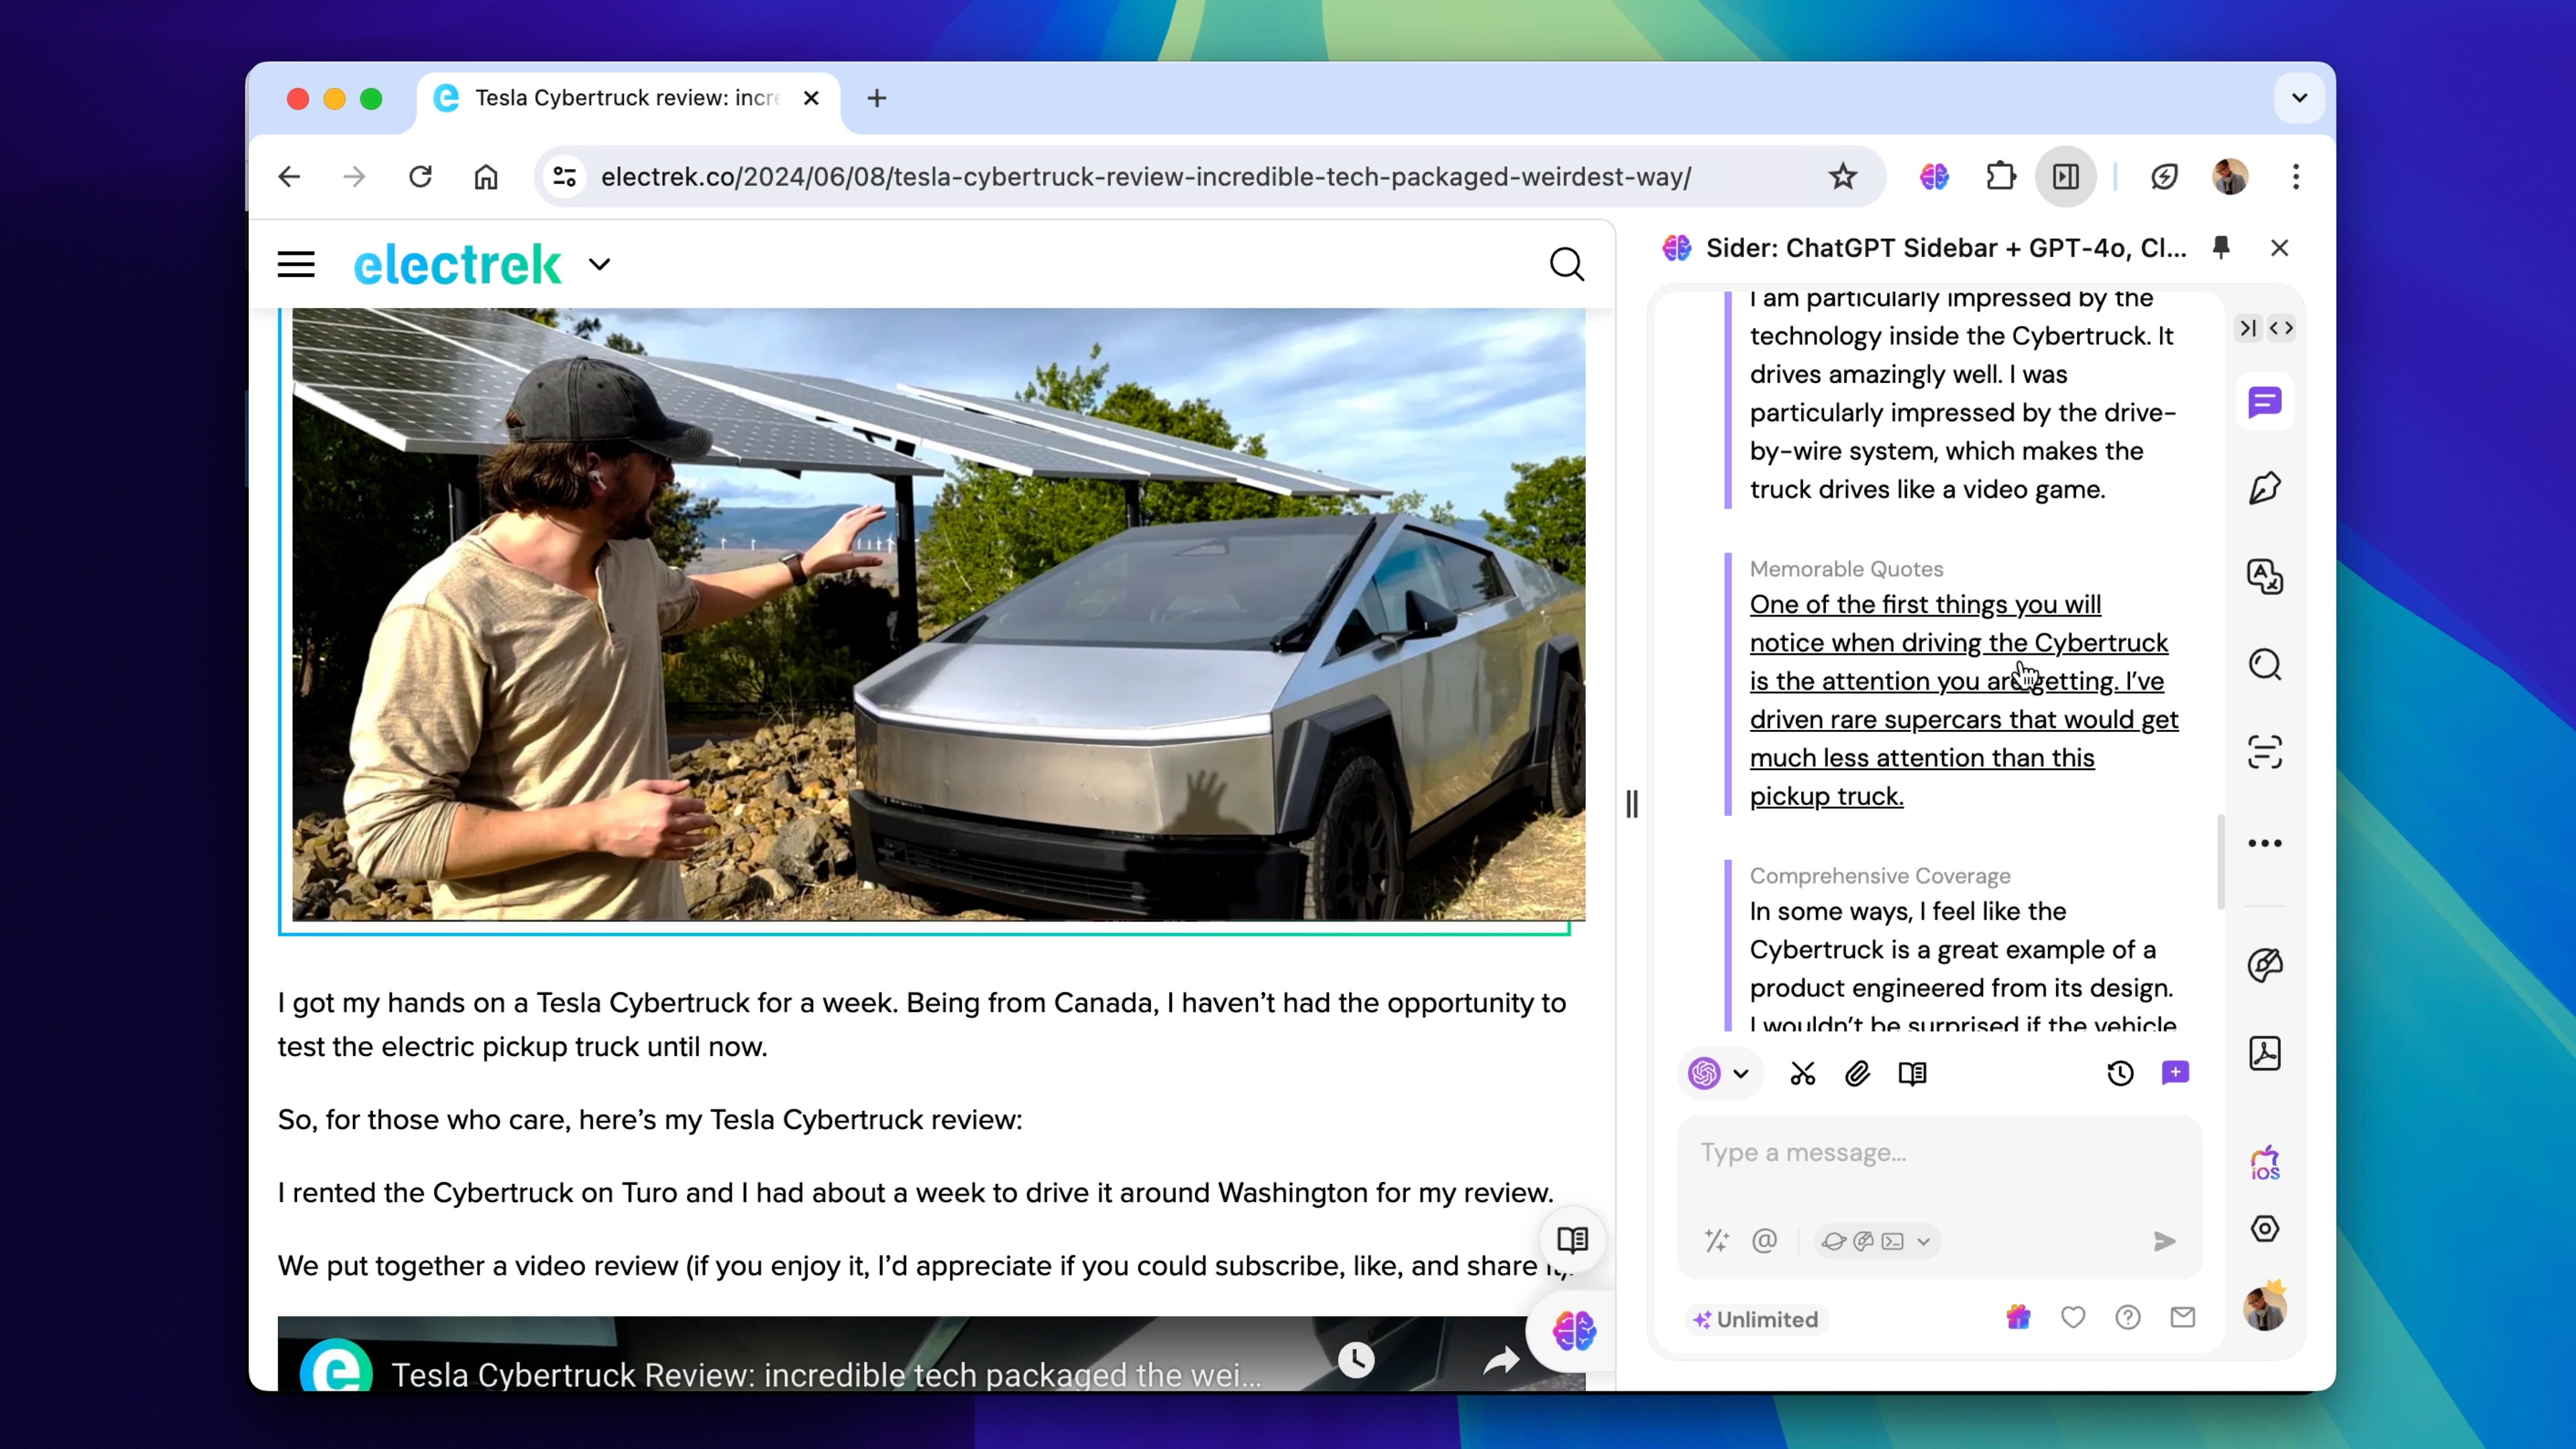
Task: Pin the Sider side panel
Action: [x=2221, y=247]
